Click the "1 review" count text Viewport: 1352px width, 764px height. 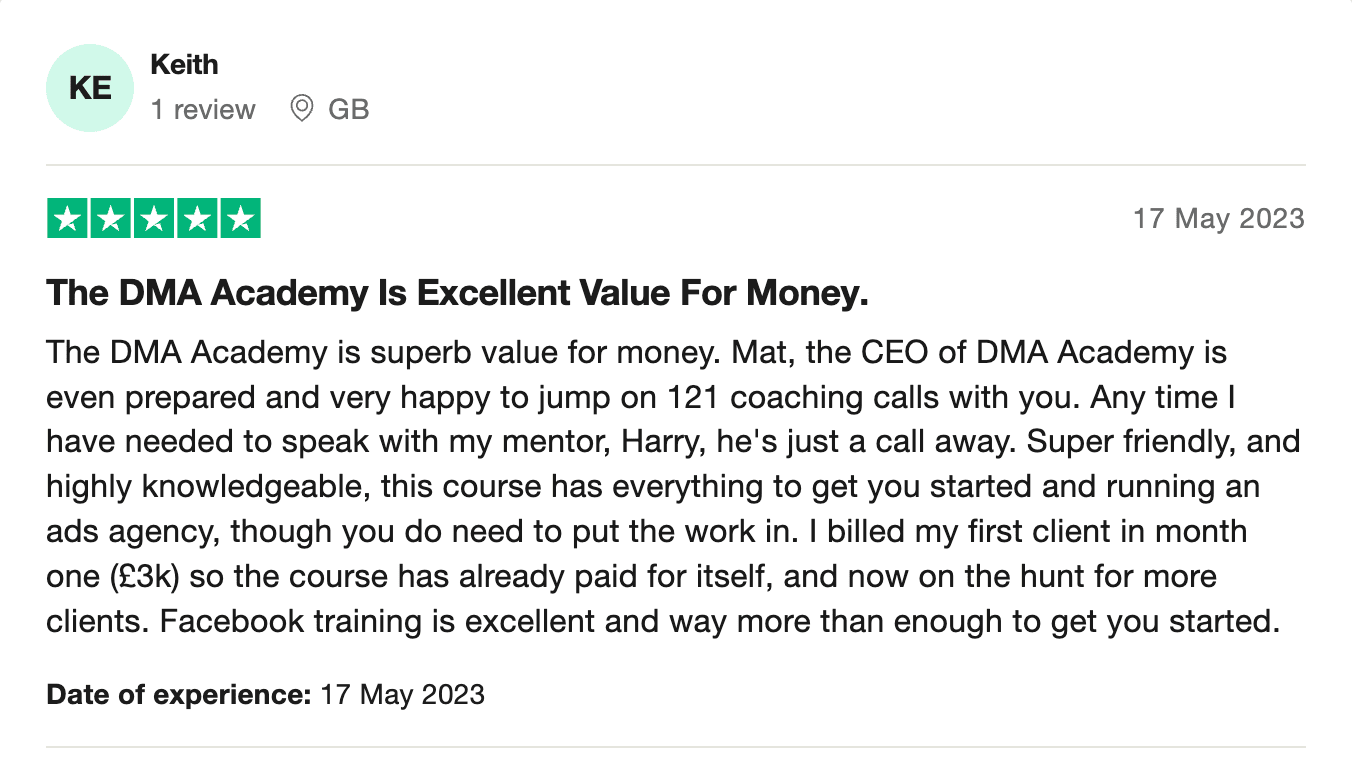point(203,109)
